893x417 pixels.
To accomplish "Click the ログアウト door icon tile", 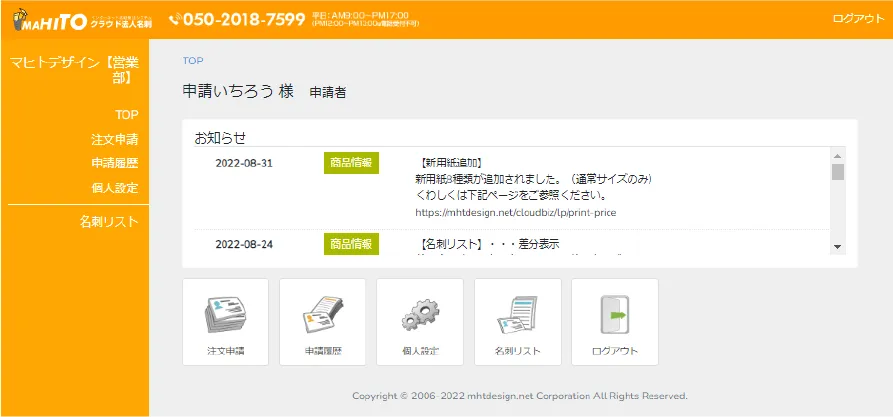I will tap(615, 322).
